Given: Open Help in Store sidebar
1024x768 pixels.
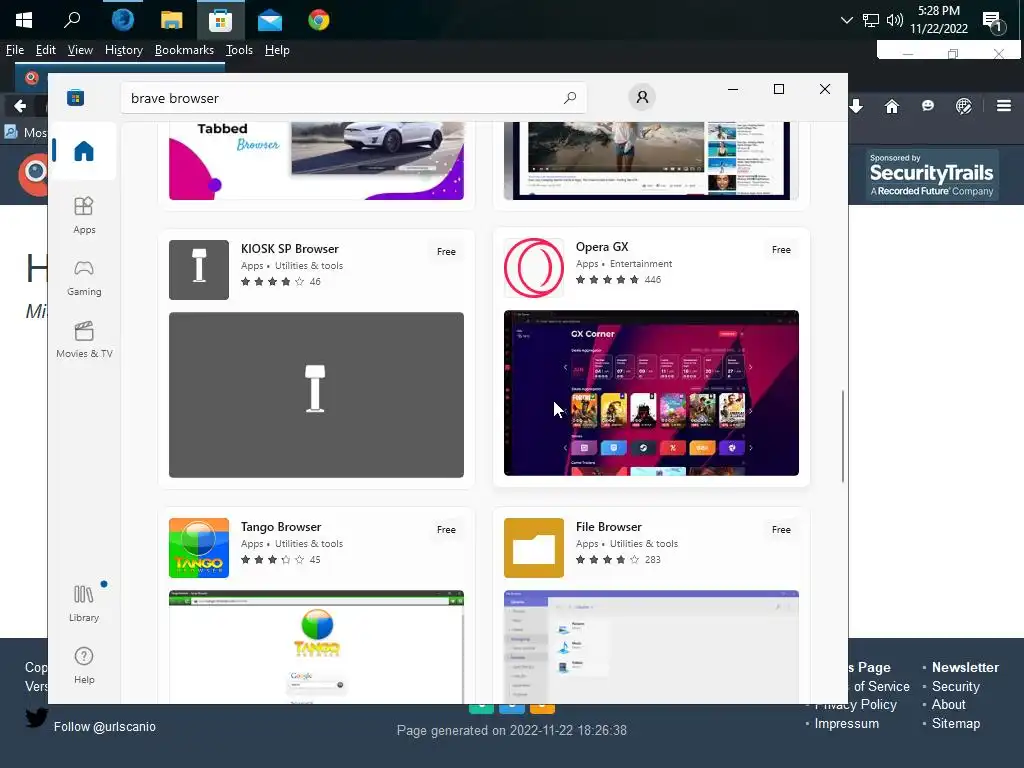Looking at the screenshot, I should coord(84,665).
